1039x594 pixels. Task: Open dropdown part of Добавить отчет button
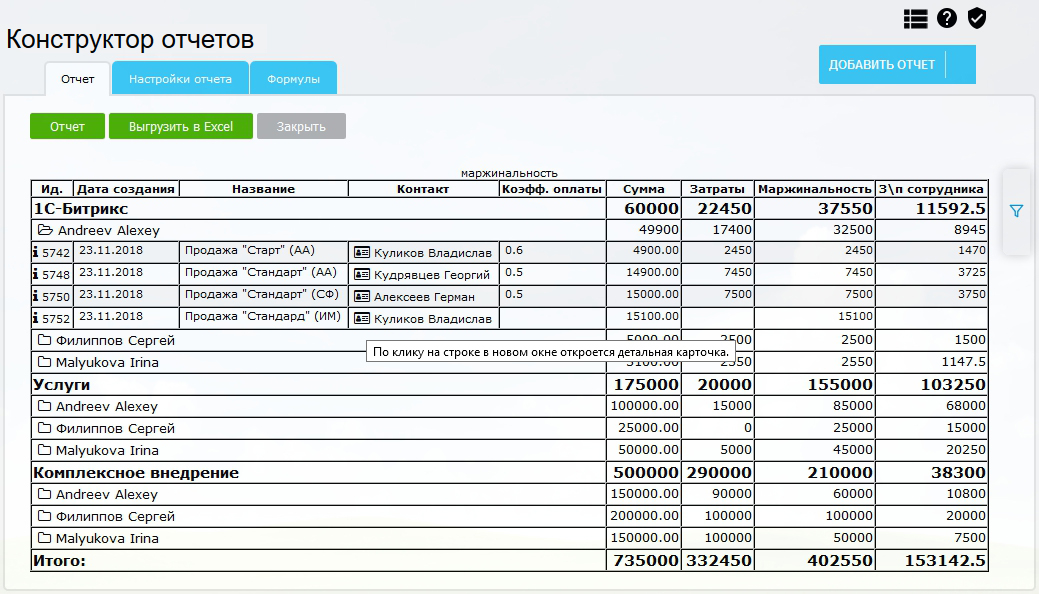960,65
